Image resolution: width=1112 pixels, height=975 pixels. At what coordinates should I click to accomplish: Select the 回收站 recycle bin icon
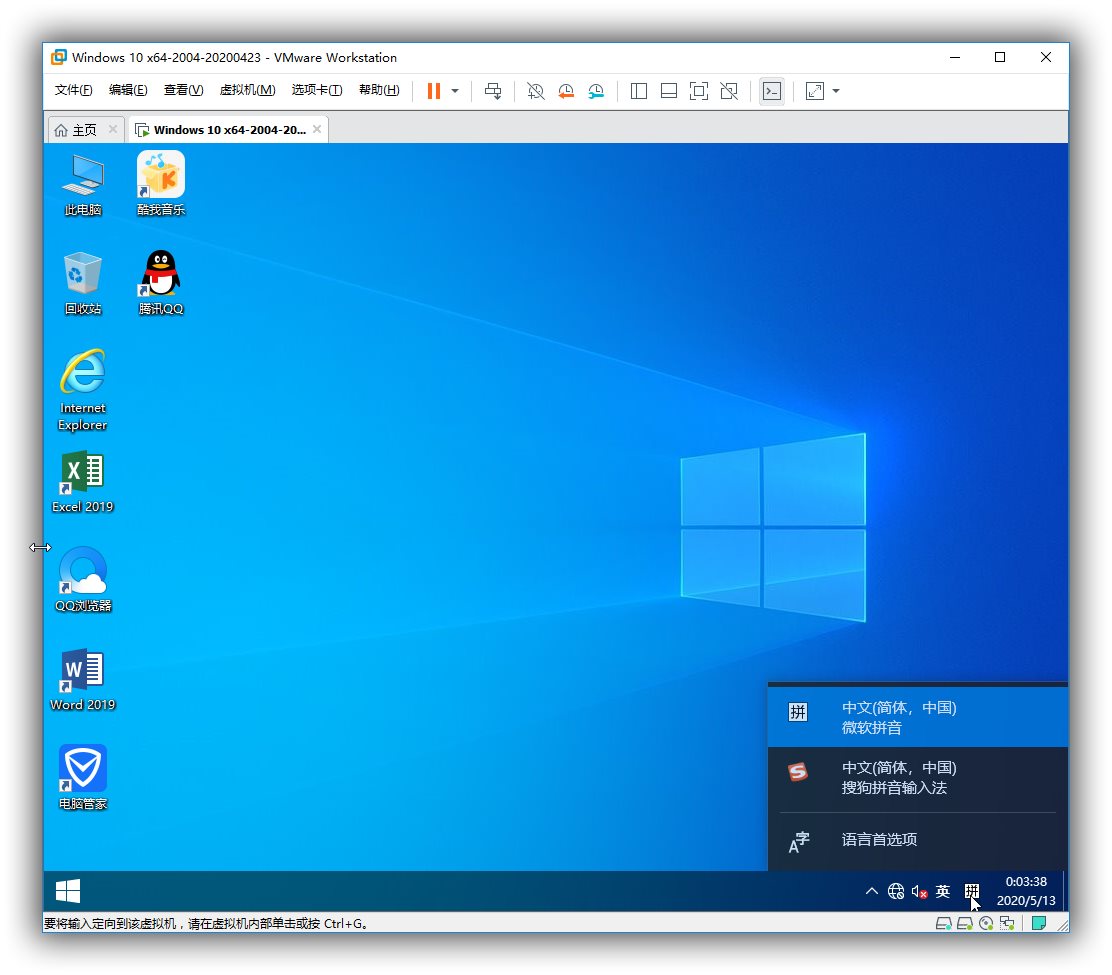[x=83, y=284]
